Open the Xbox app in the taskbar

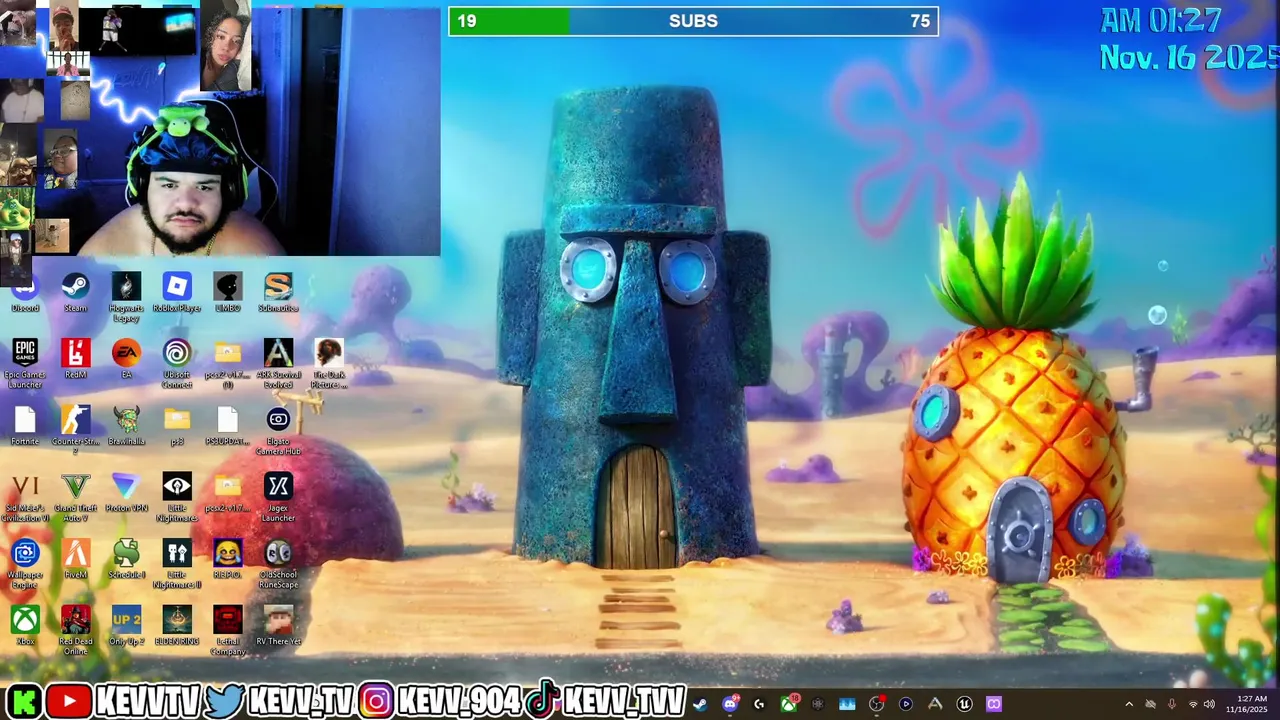coord(789,704)
